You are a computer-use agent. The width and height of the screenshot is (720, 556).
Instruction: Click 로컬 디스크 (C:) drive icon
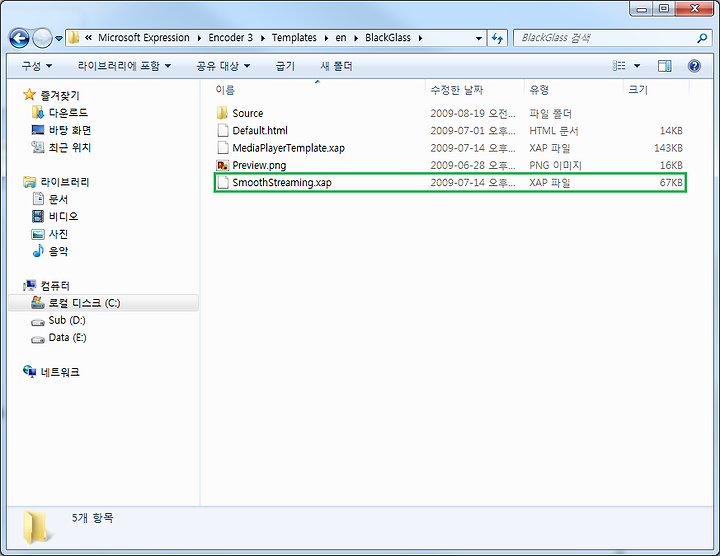[x=38, y=303]
